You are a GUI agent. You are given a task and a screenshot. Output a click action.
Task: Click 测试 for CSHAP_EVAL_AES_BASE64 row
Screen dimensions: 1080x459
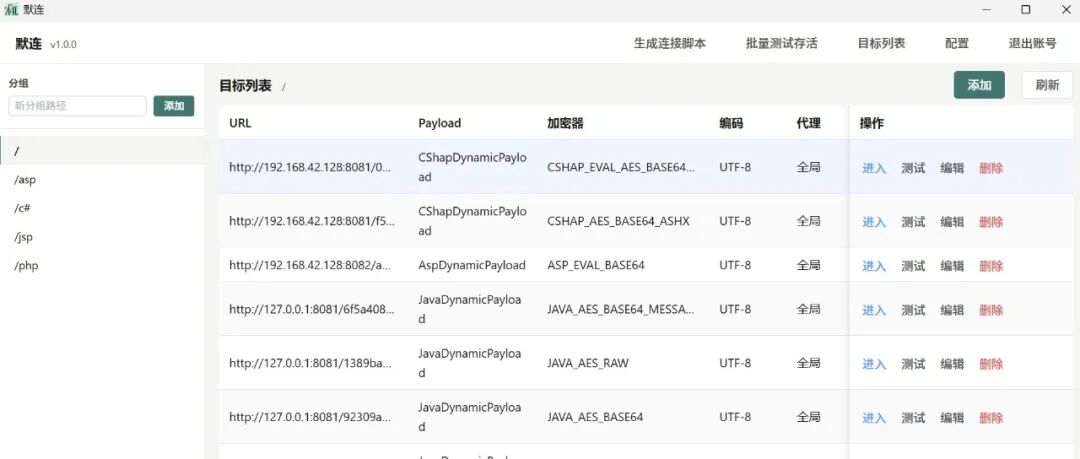click(913, 167)
